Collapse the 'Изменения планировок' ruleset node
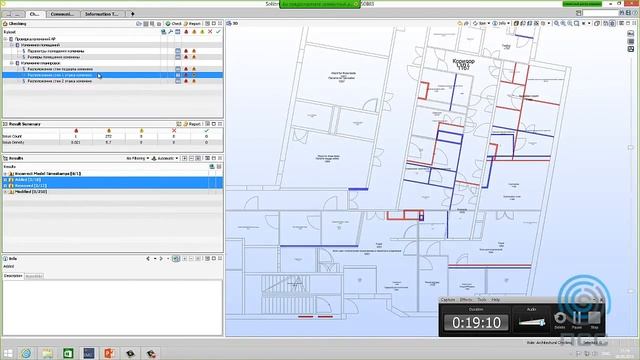Screen dimensions: 640x360 coord(12,63)
